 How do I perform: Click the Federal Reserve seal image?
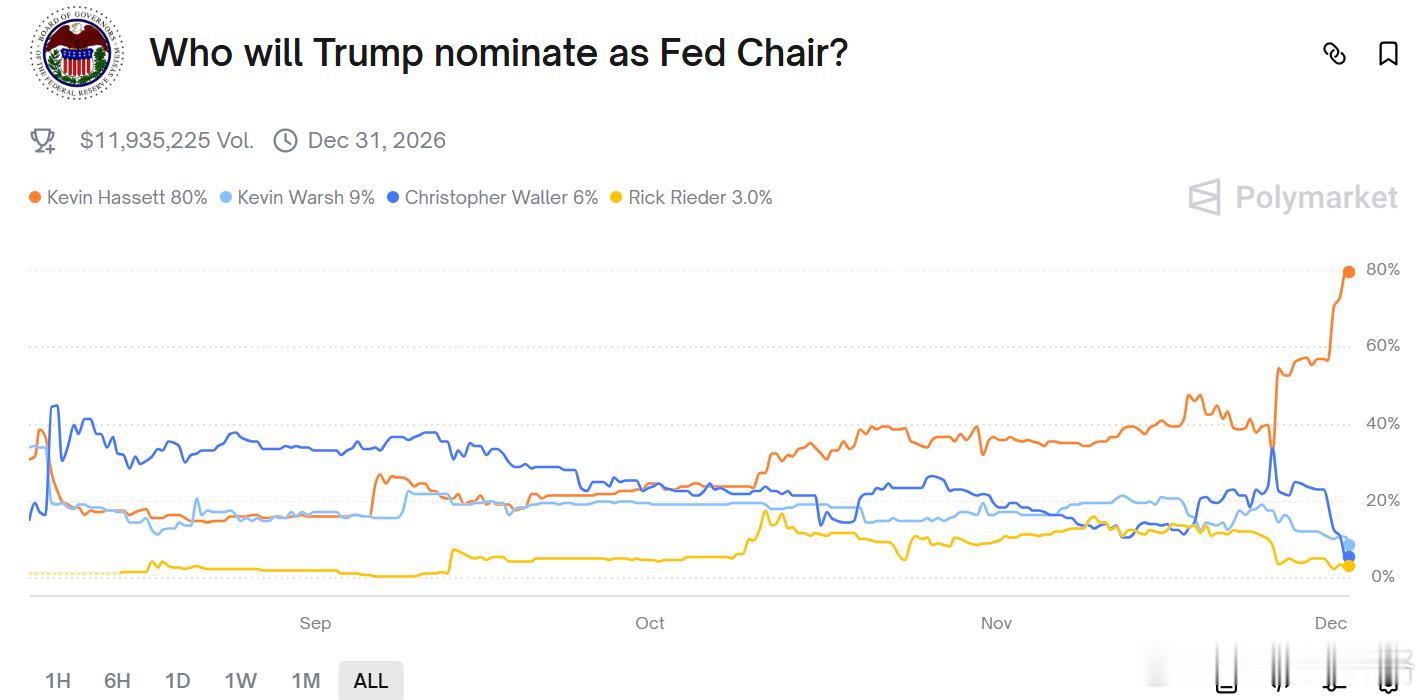pos(76,53)
